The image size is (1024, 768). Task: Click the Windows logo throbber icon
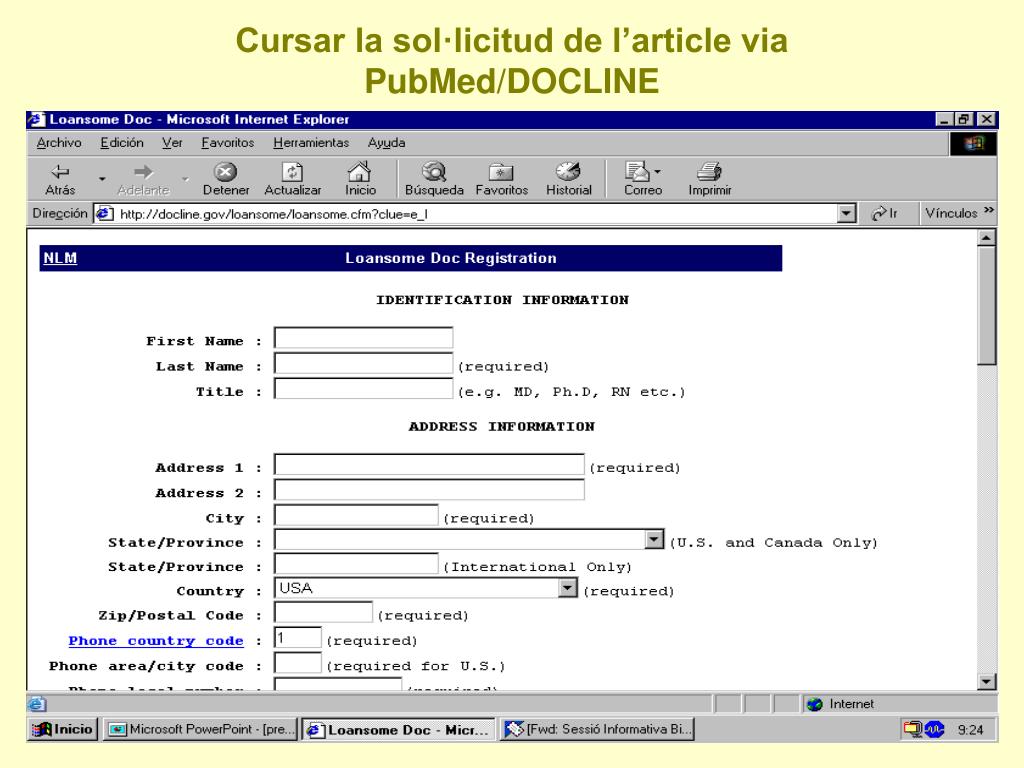tap(973, 144)
